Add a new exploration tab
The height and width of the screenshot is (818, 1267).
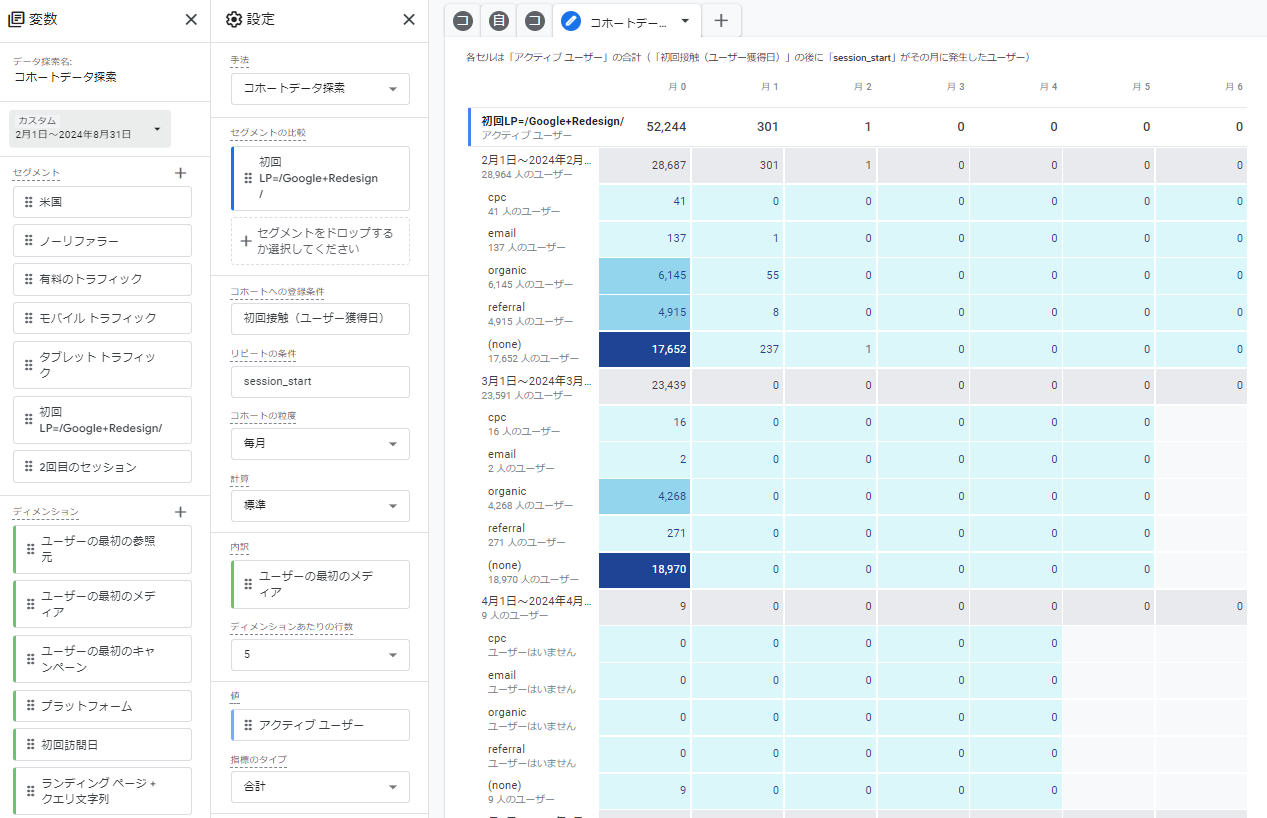pyautogui.click(x=721, y=20)
